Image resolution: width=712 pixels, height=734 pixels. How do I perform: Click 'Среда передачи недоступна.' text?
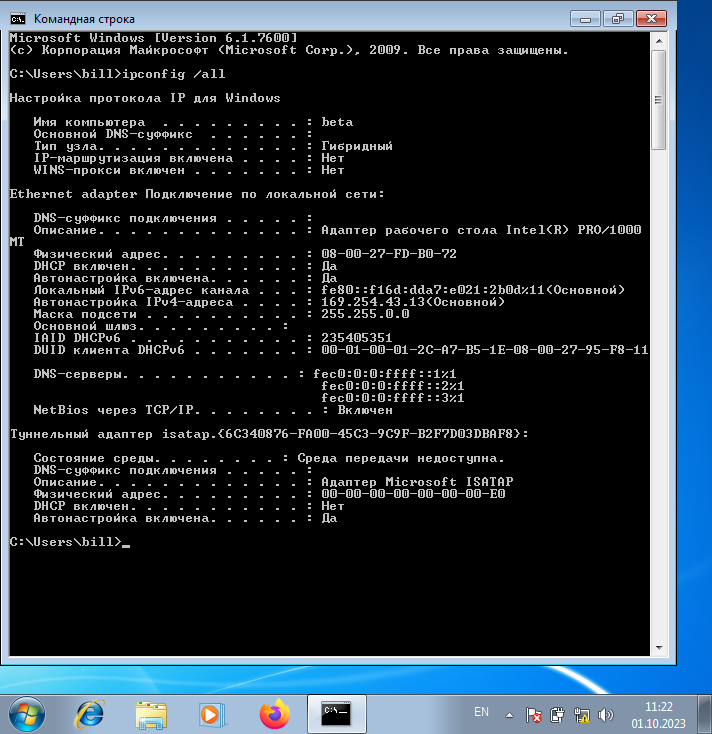pyautogui.click(x=401, y=458)
